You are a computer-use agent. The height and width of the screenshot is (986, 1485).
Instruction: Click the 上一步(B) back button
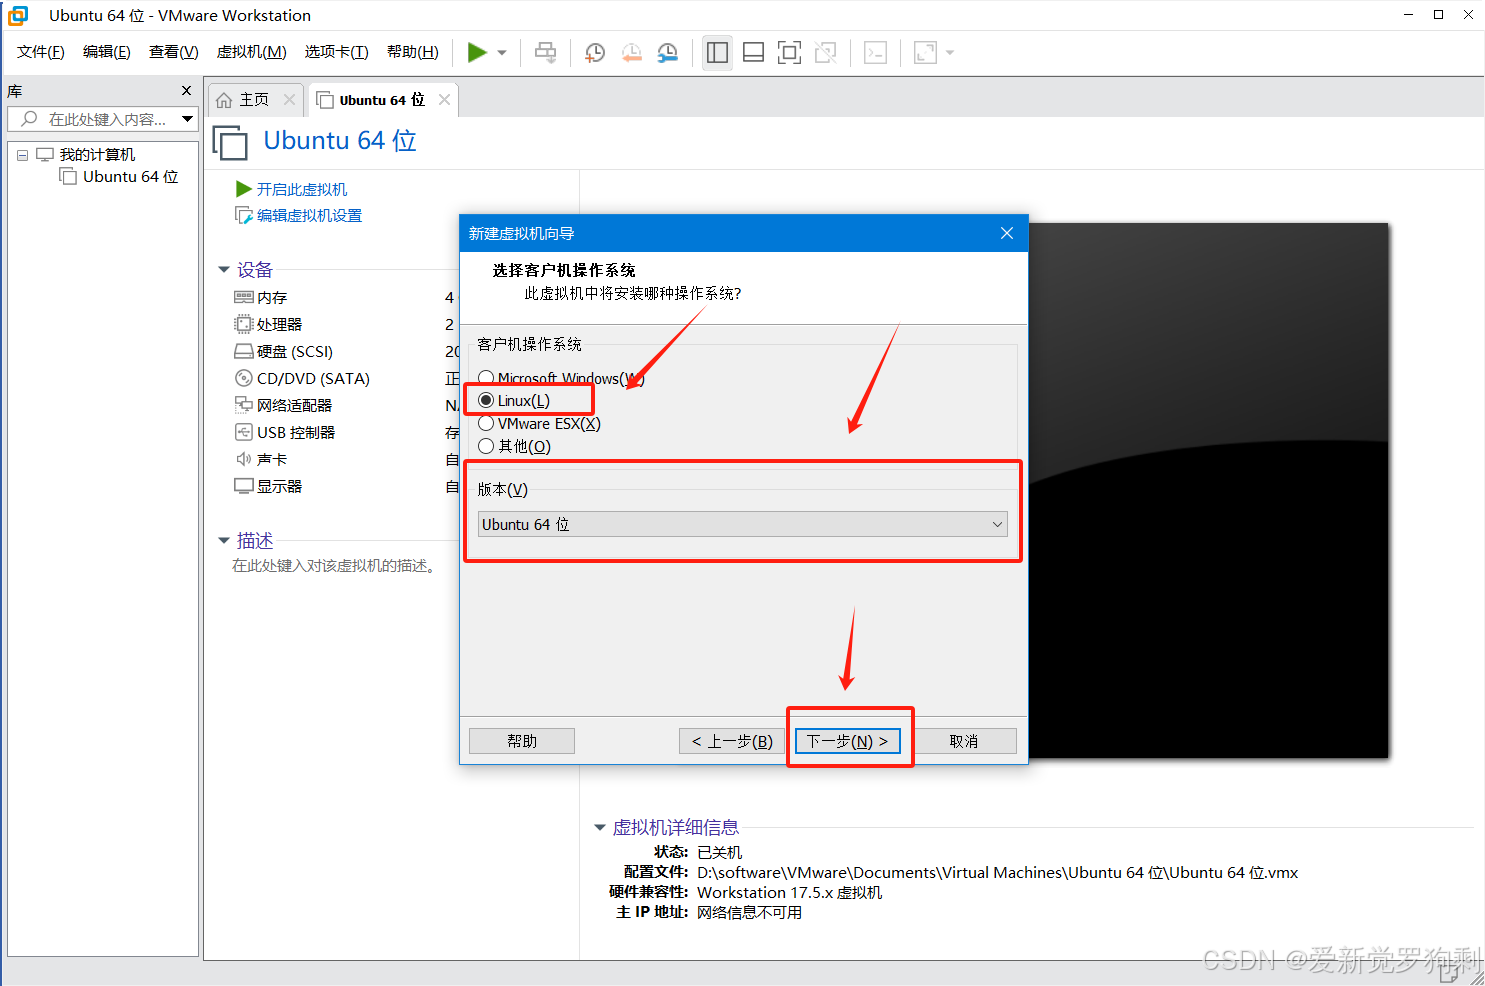coord(732,741)
